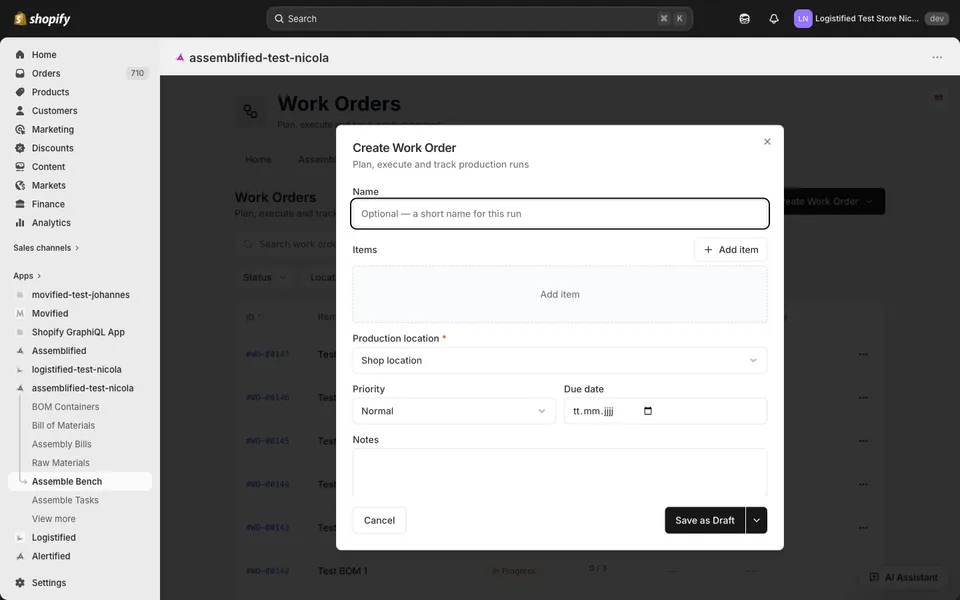Open Assemble Bench in sidebar

80,482
